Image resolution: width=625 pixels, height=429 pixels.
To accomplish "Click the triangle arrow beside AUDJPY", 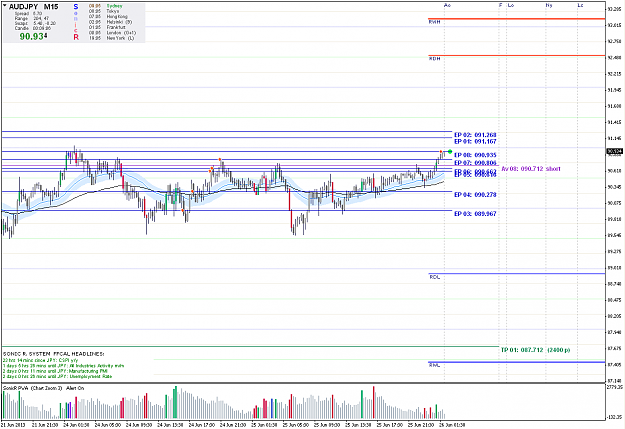I will [5, 6].
